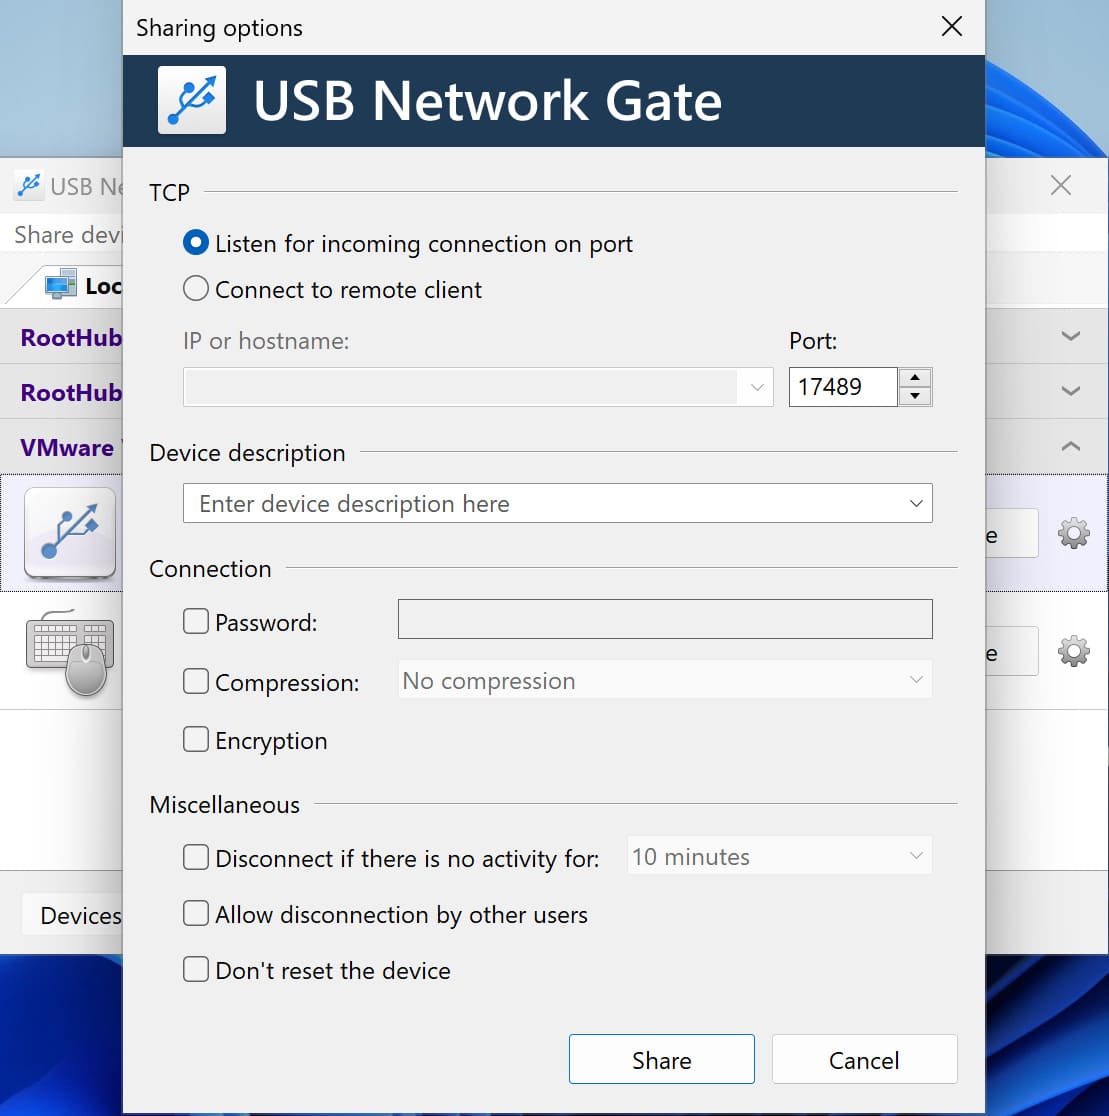The height and width of the screenshot is (1116, 1109).
Task: Toggle the Encryption checkbox
Action: coord(196,740)
